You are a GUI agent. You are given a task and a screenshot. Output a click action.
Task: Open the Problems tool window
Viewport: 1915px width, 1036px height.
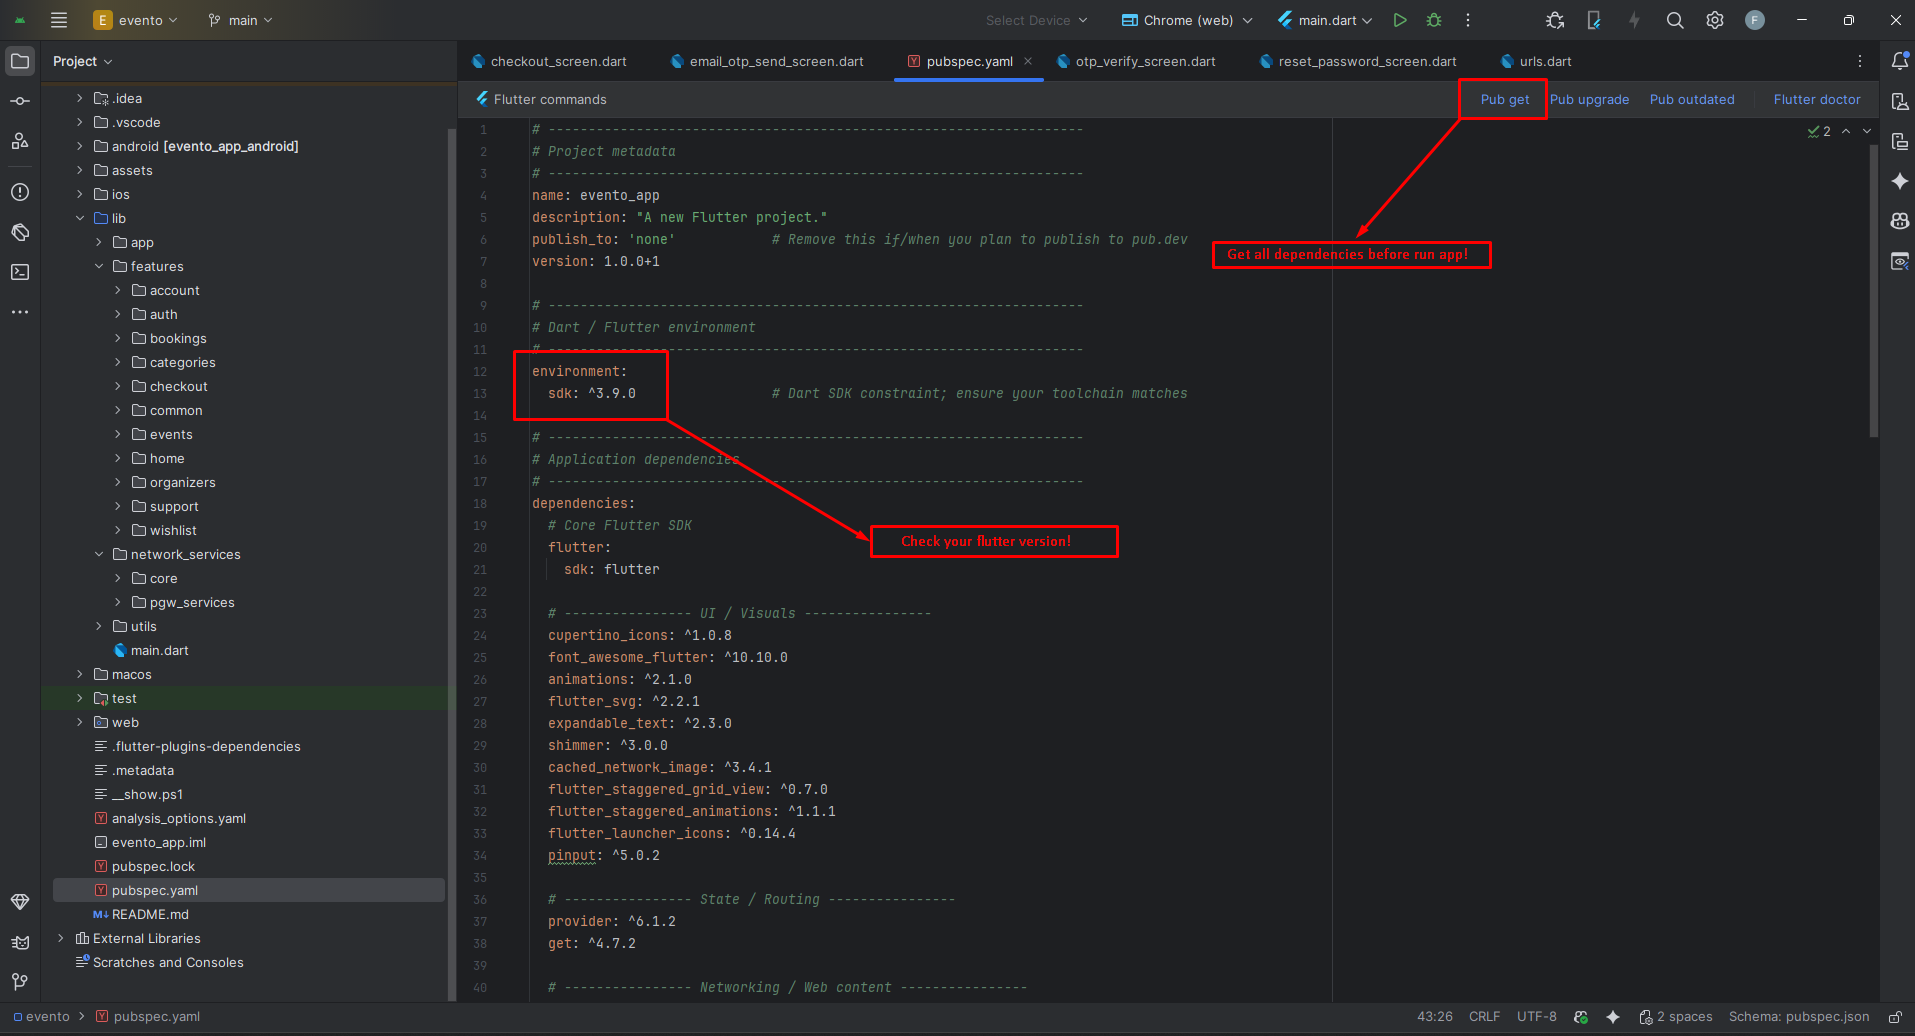[20, 192]
